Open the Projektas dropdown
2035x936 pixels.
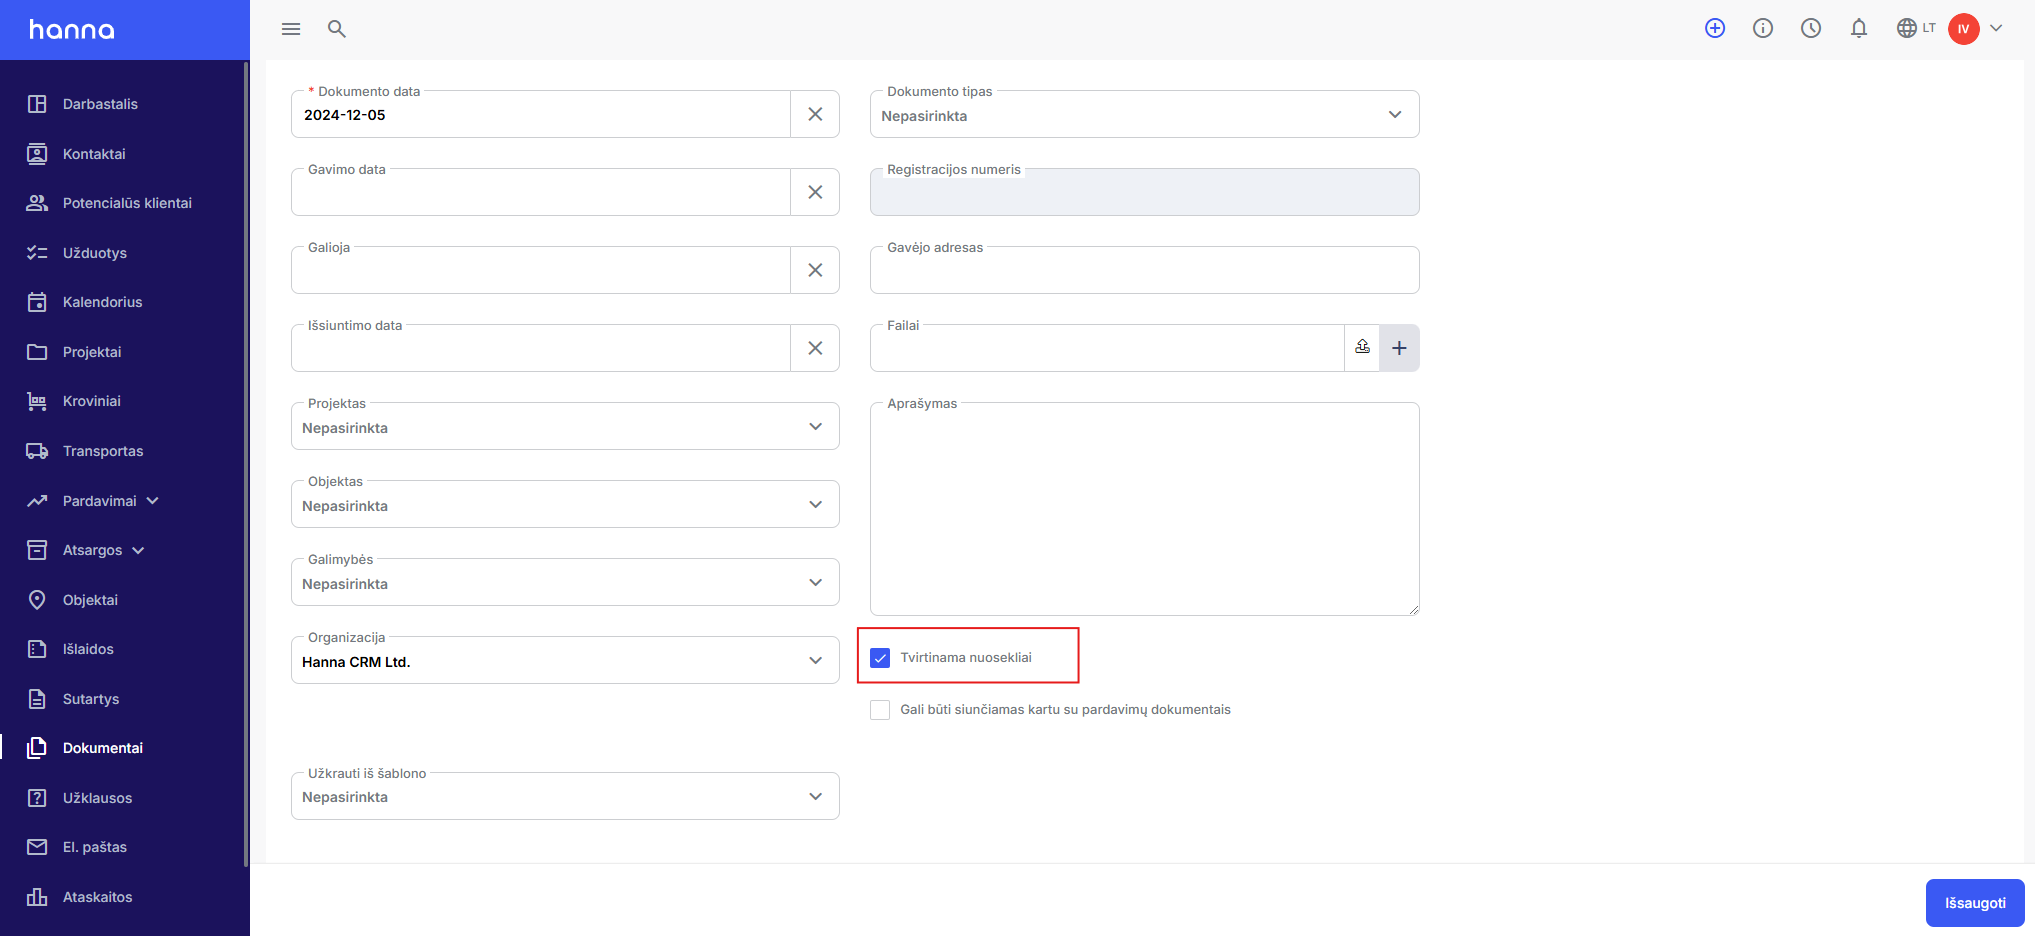[565, 427]
